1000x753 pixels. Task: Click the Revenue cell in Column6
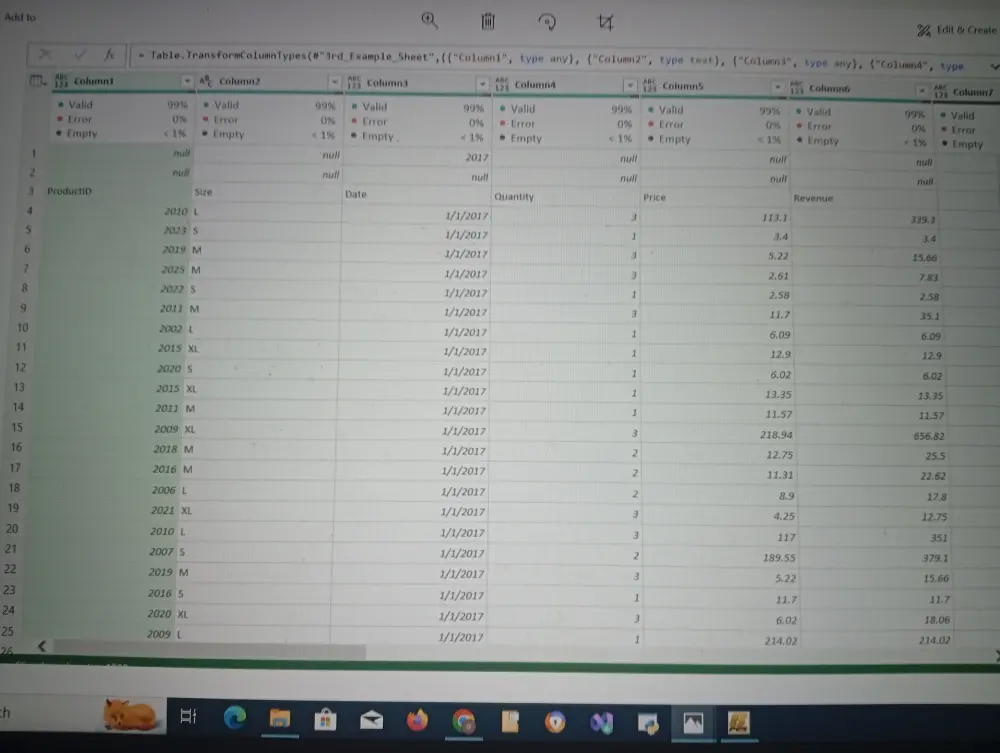point(813,199)
